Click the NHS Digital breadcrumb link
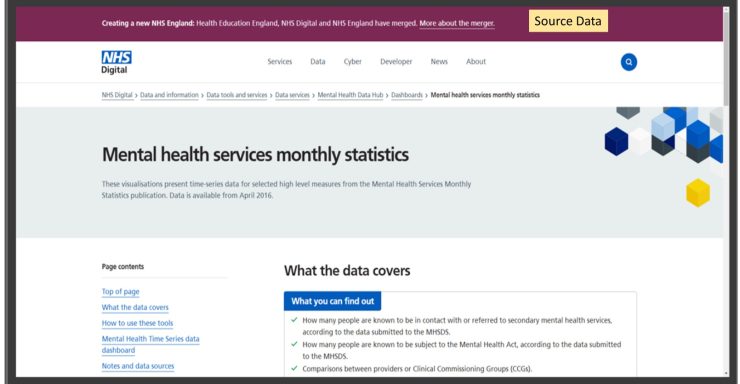The image size is (740, 384). [117, 95]
